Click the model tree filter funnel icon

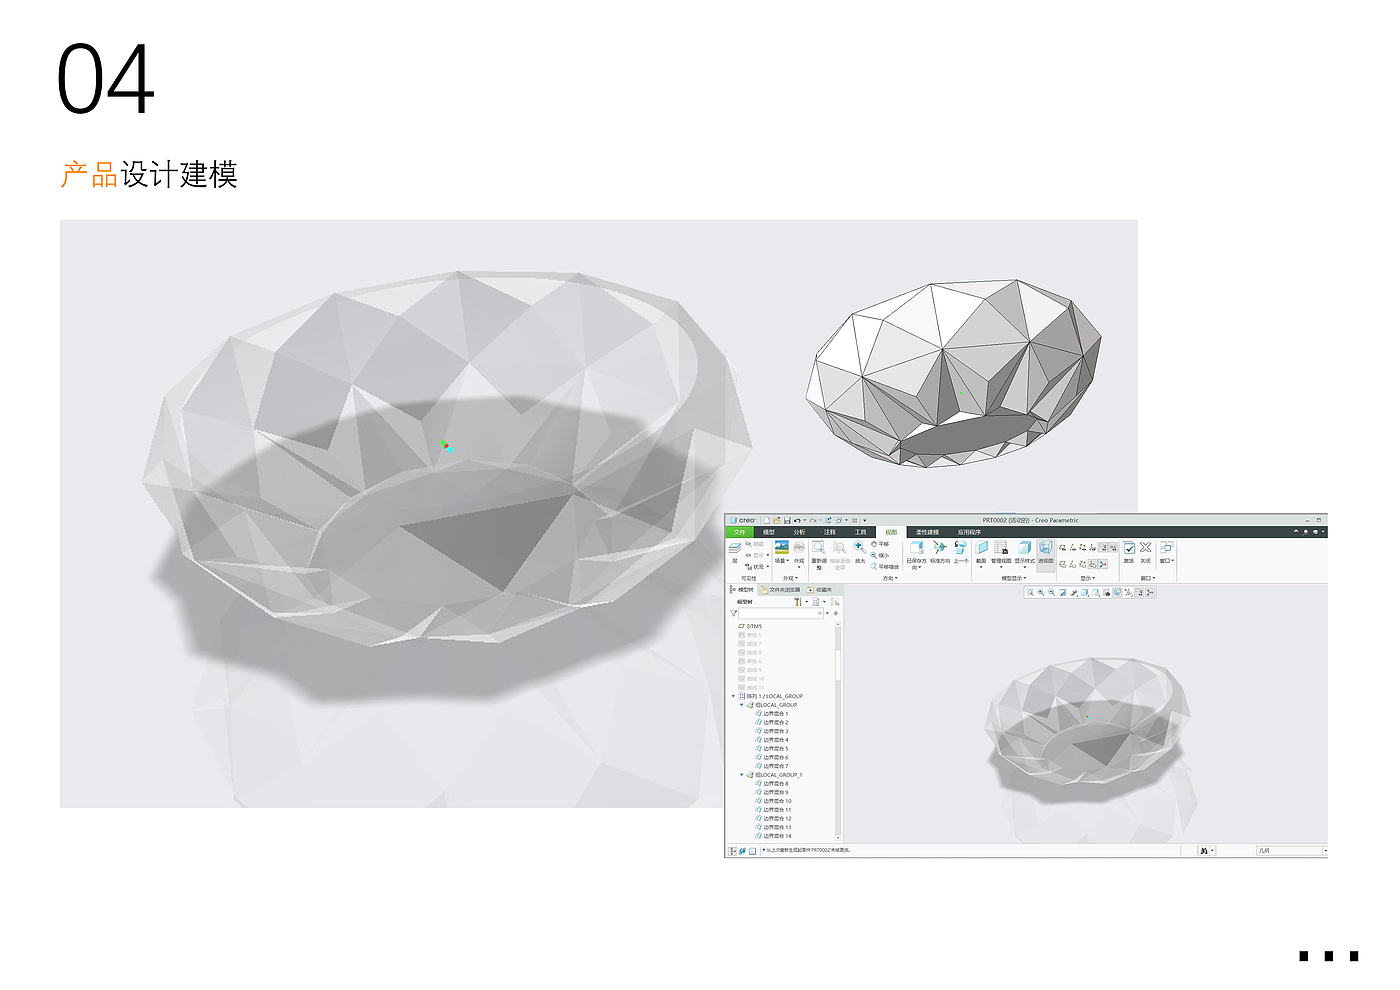tap(733, 613)
